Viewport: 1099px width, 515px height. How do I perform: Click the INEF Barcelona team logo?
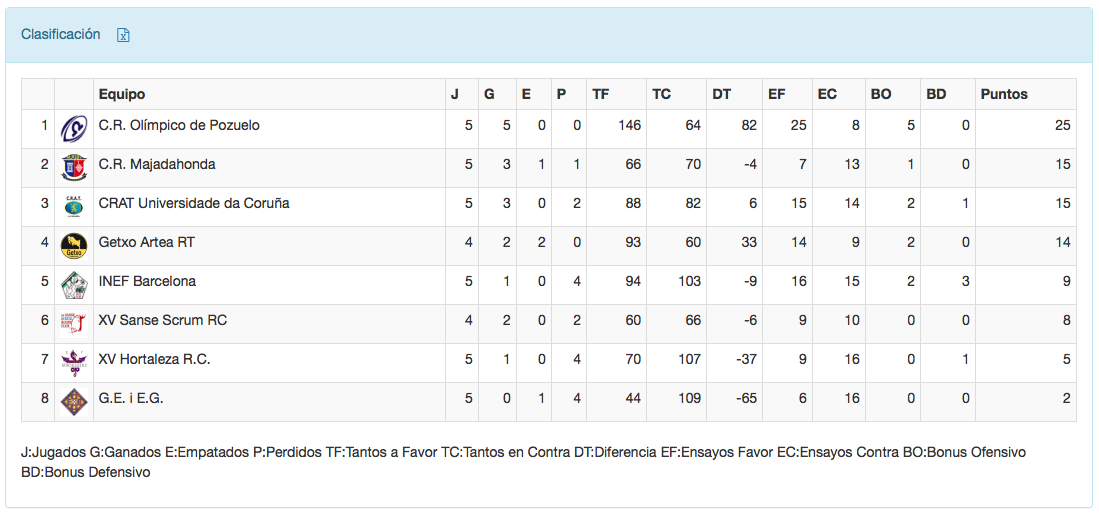(x=74, y=284)
